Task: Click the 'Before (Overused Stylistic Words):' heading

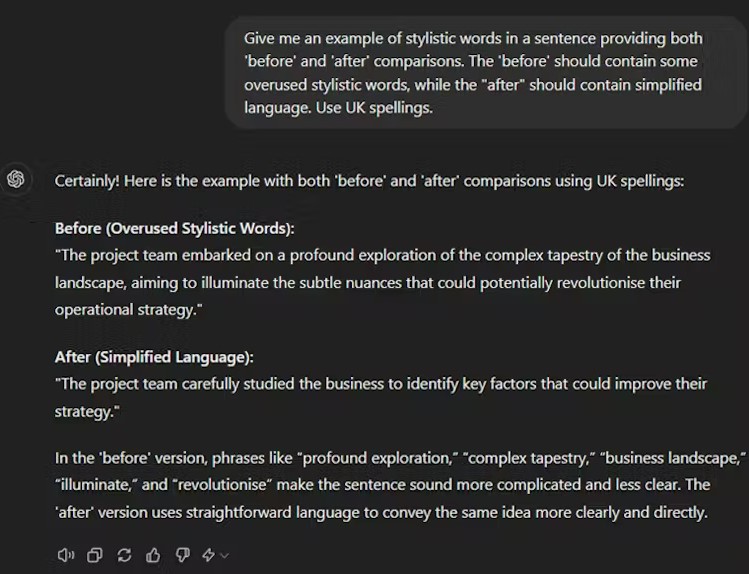Action: click(174, 228)
